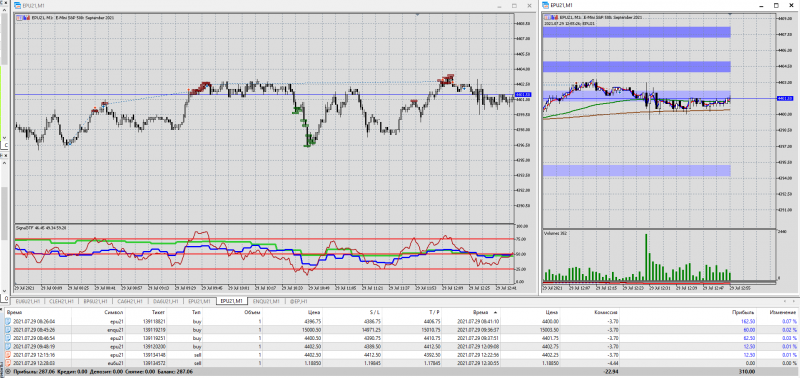Click the buy trade icon for enqu21 ticket 139119219
This screenshot has width=800, height=378.
pos(8,330)
